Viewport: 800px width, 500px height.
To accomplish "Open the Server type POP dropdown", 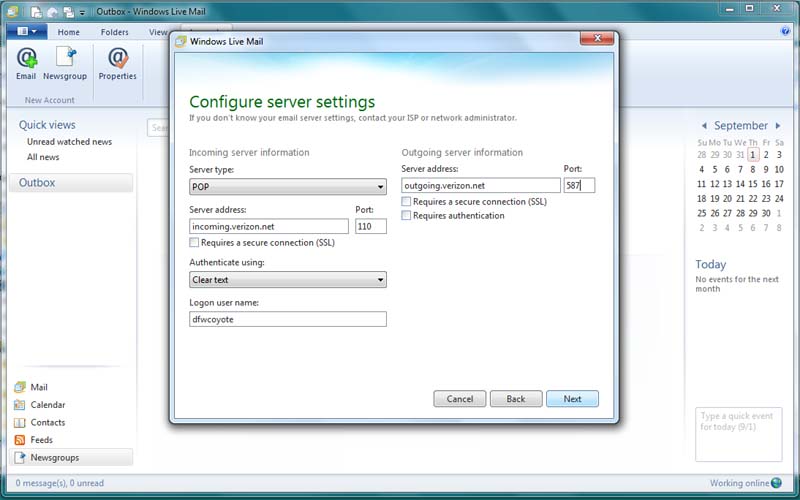I will 288,187.
